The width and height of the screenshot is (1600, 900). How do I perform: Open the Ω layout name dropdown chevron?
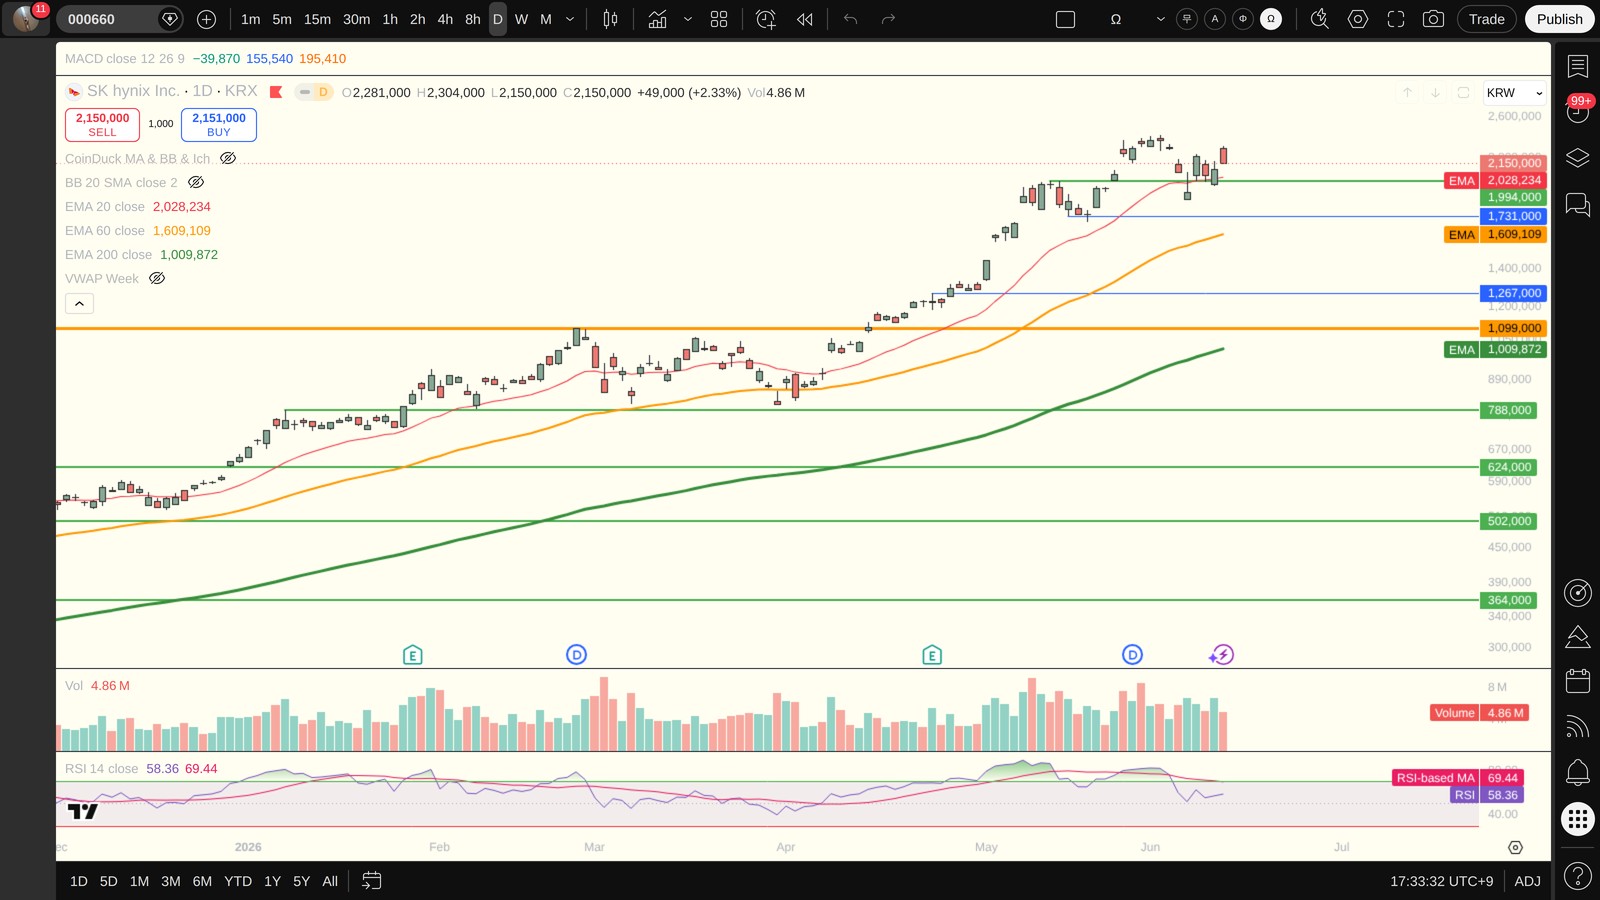point(1160,19)
